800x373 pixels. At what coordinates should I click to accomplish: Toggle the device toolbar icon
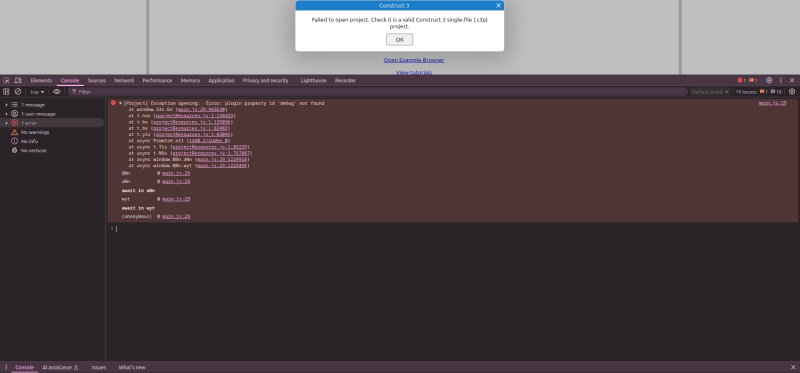[18, 81]
